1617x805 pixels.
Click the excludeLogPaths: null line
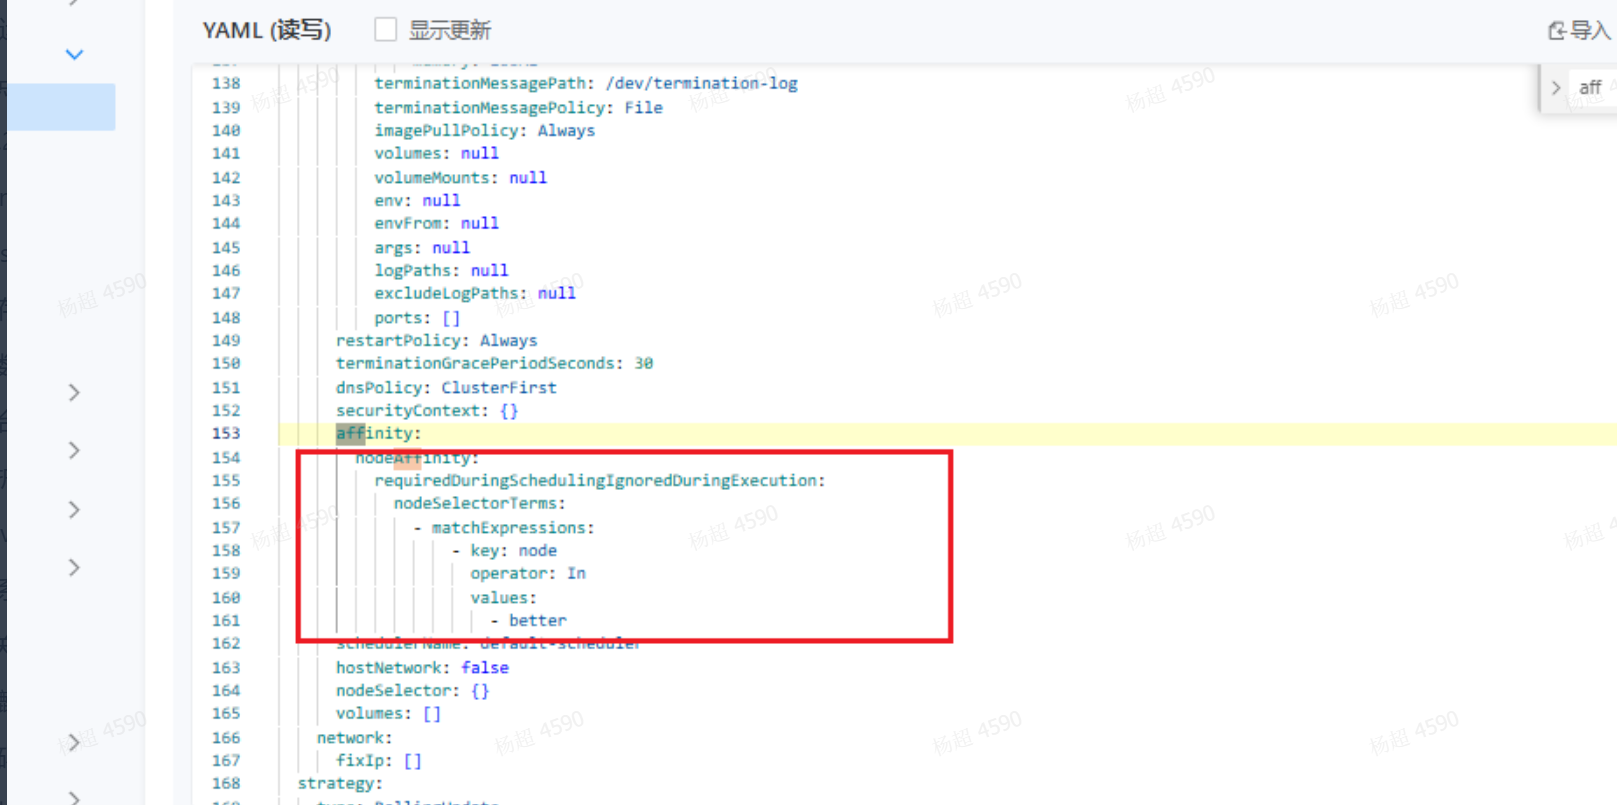[x=475, y=294]
